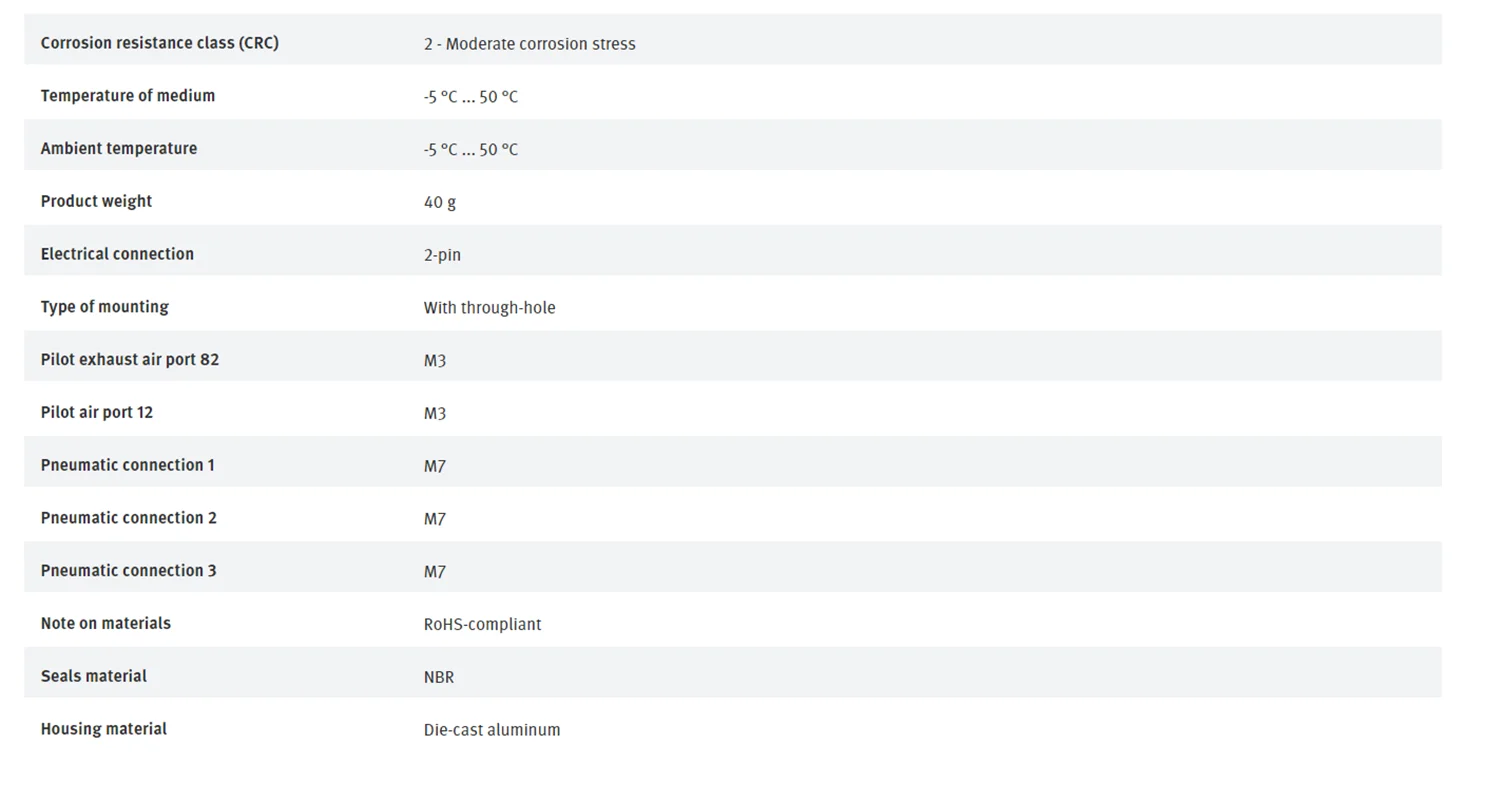Click the Note on materials label
Viewport: 1500px width, 801px height.
105,624
